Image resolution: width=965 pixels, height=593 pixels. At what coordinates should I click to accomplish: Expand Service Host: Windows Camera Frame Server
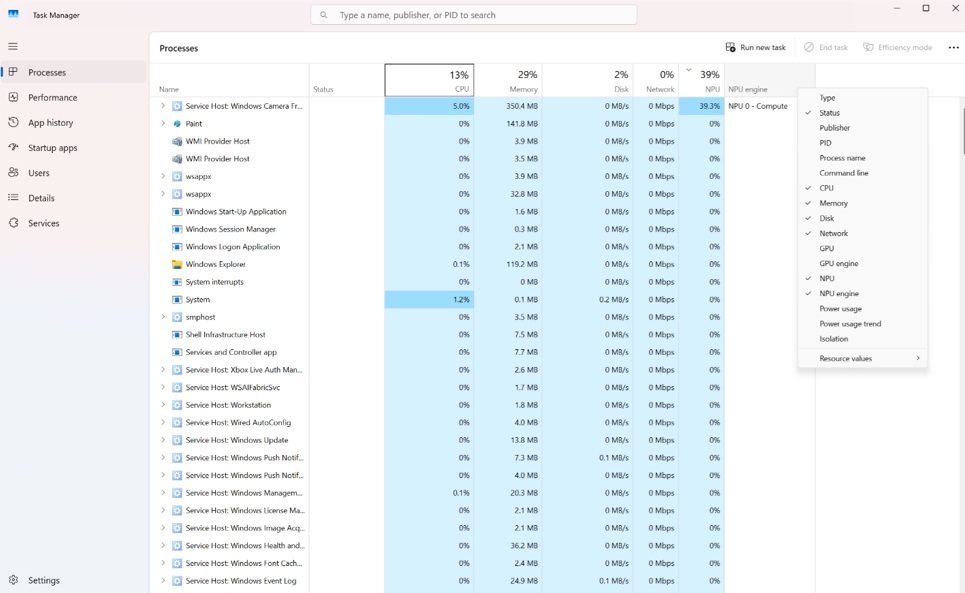(x=163, y=106)
